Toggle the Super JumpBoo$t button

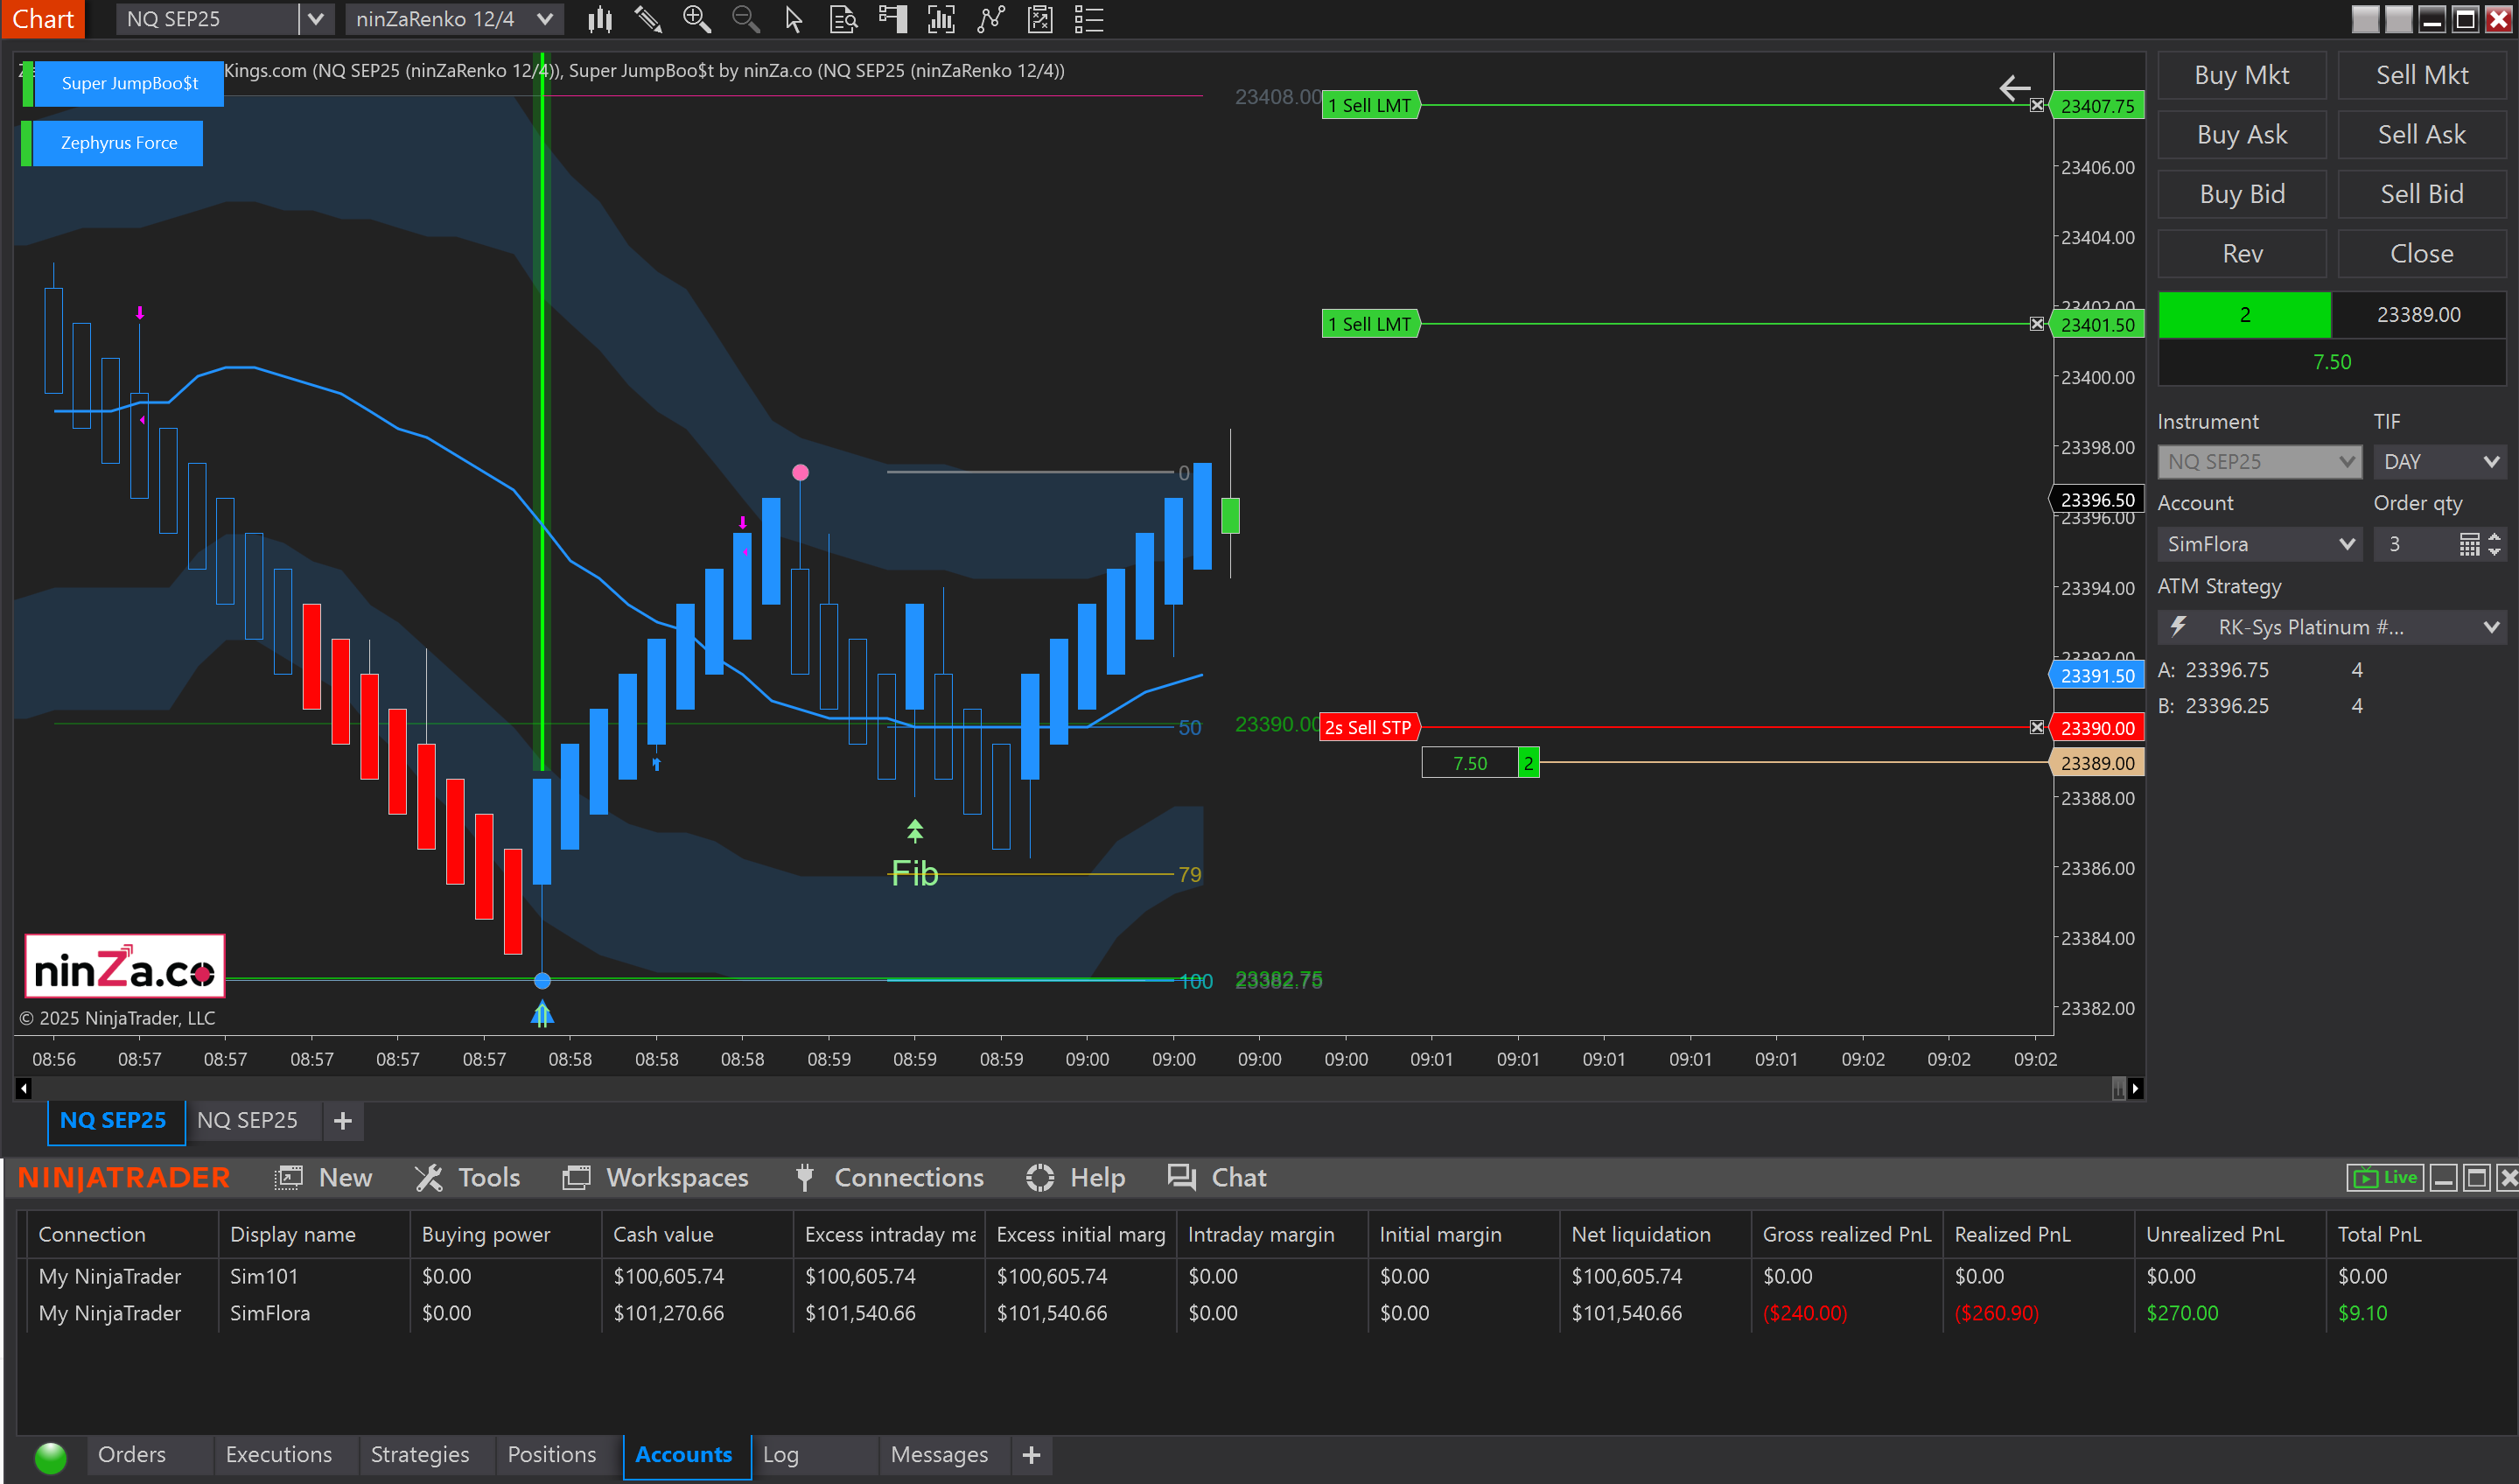pyautogui.click(x=129, y=83)
